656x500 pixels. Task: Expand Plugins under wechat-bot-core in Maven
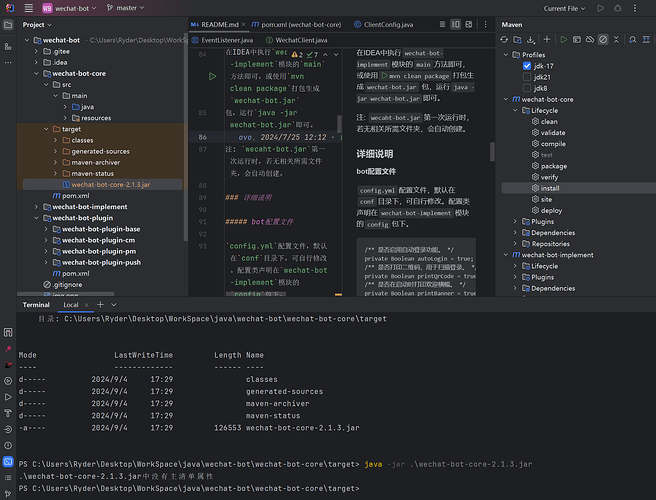click(515, 221)
